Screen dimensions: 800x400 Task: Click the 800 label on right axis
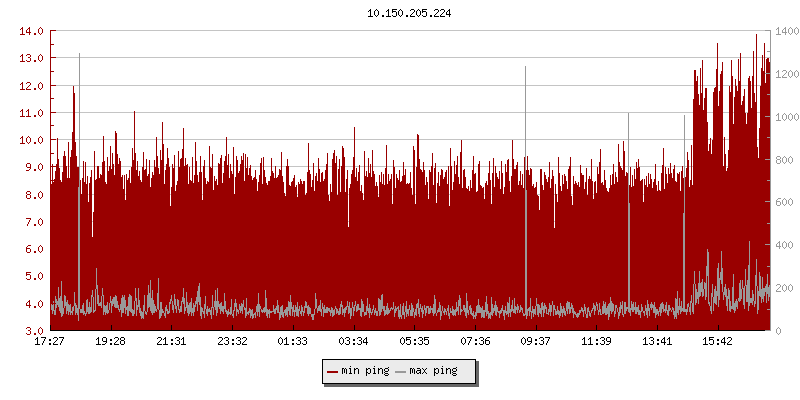click(784, 160)
